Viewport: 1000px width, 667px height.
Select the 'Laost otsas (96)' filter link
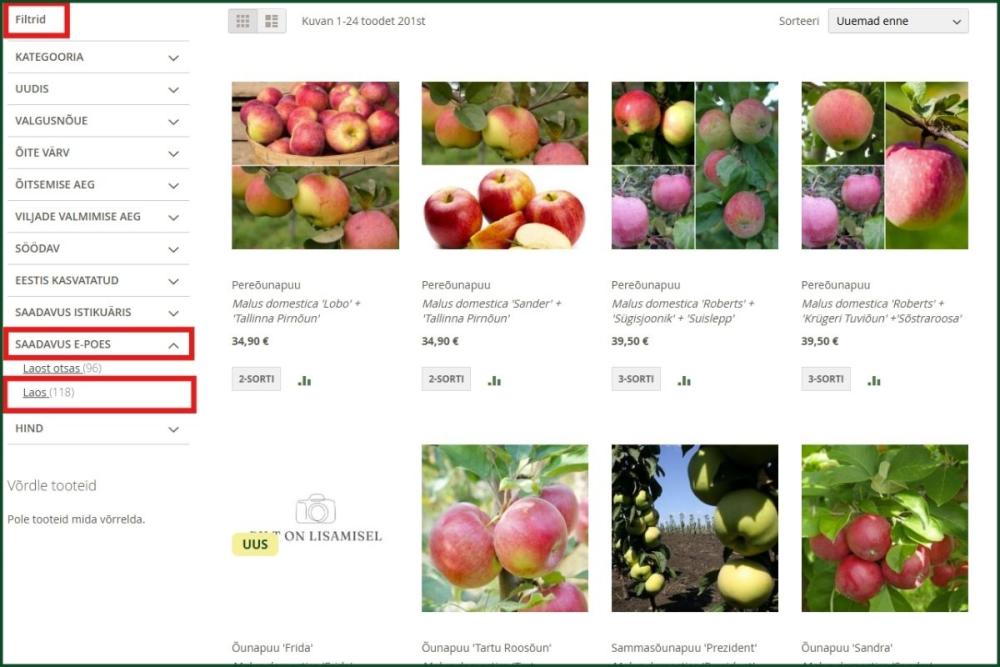coord(62,368)
